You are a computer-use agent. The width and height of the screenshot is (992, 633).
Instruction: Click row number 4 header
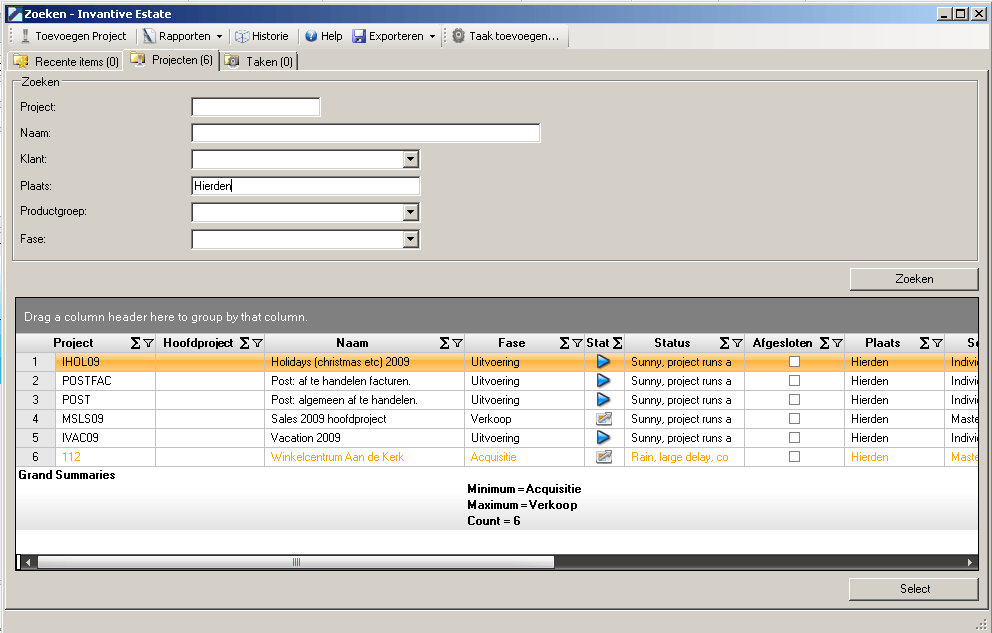point(35,419)
